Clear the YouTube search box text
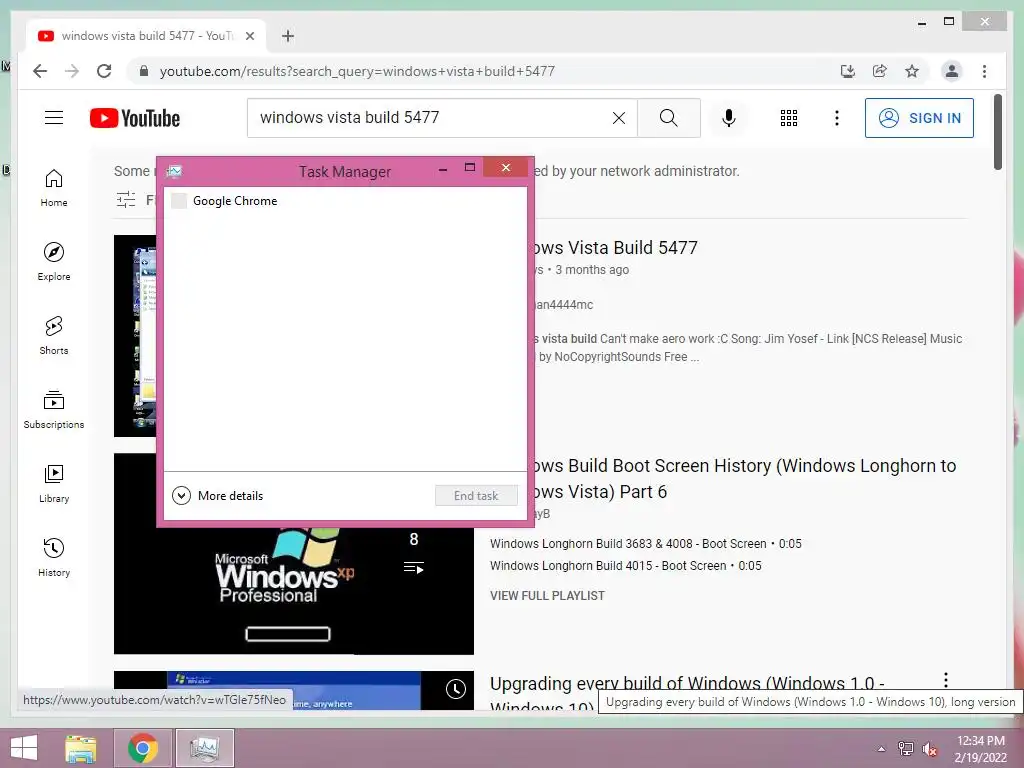Image resolution: width=1024 pixels, height=768 pixels. [x=618, y=118]
